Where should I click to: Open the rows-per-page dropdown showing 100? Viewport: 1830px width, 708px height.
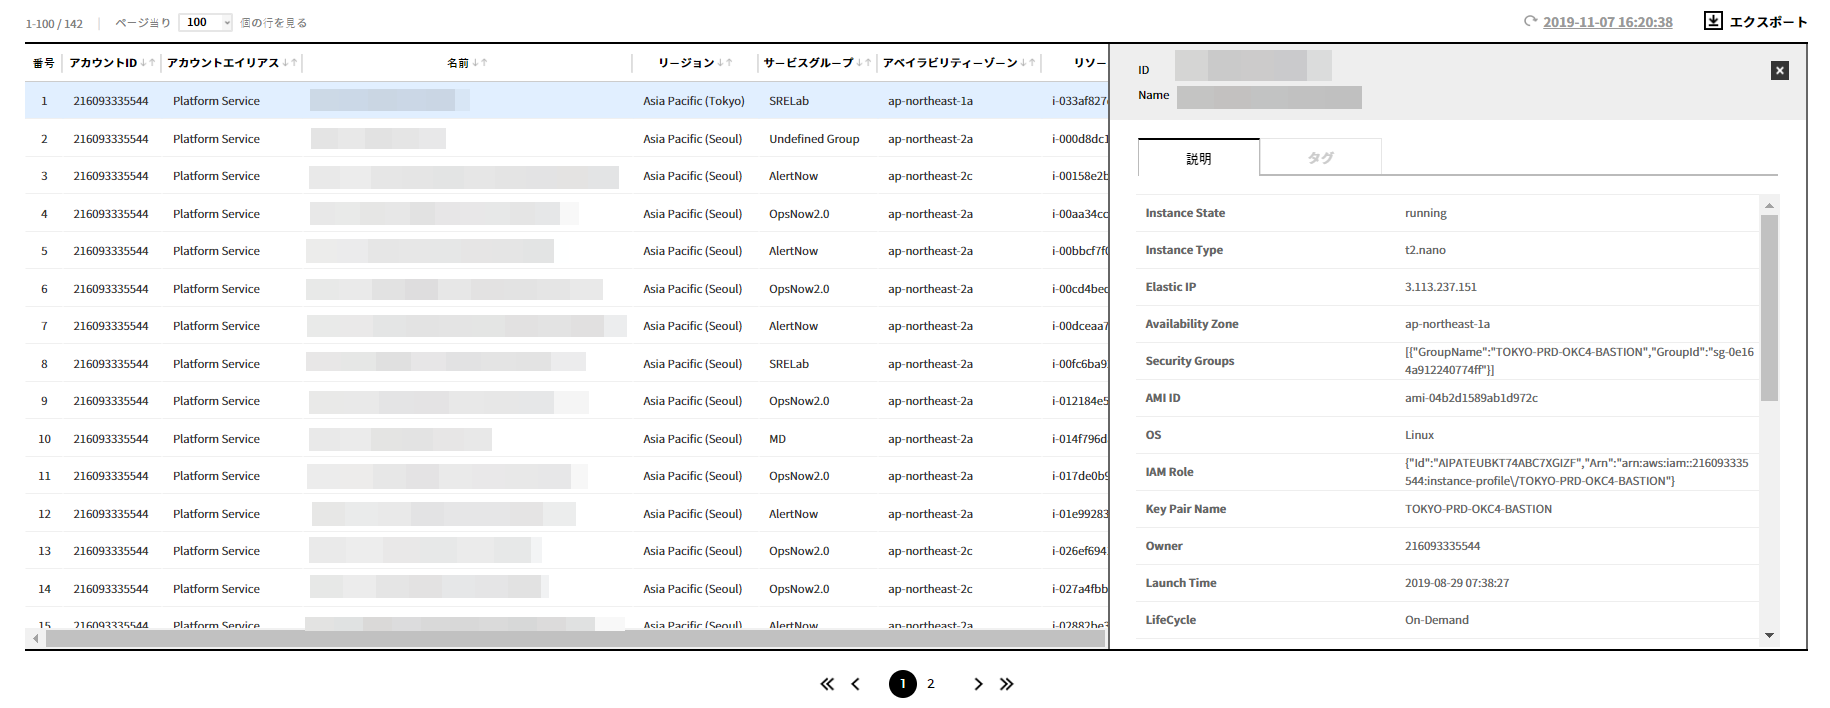coord(205,22)
